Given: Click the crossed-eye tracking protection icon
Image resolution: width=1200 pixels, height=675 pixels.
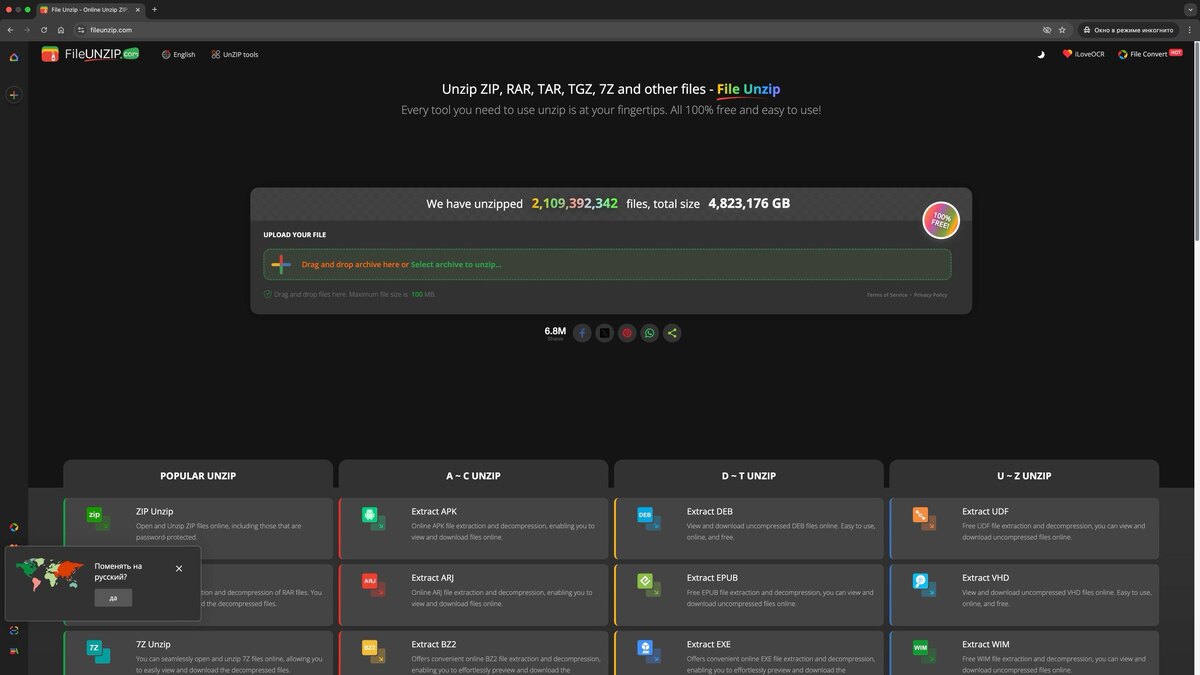Looking at the screenshot, I should (x=1047, y=30).
